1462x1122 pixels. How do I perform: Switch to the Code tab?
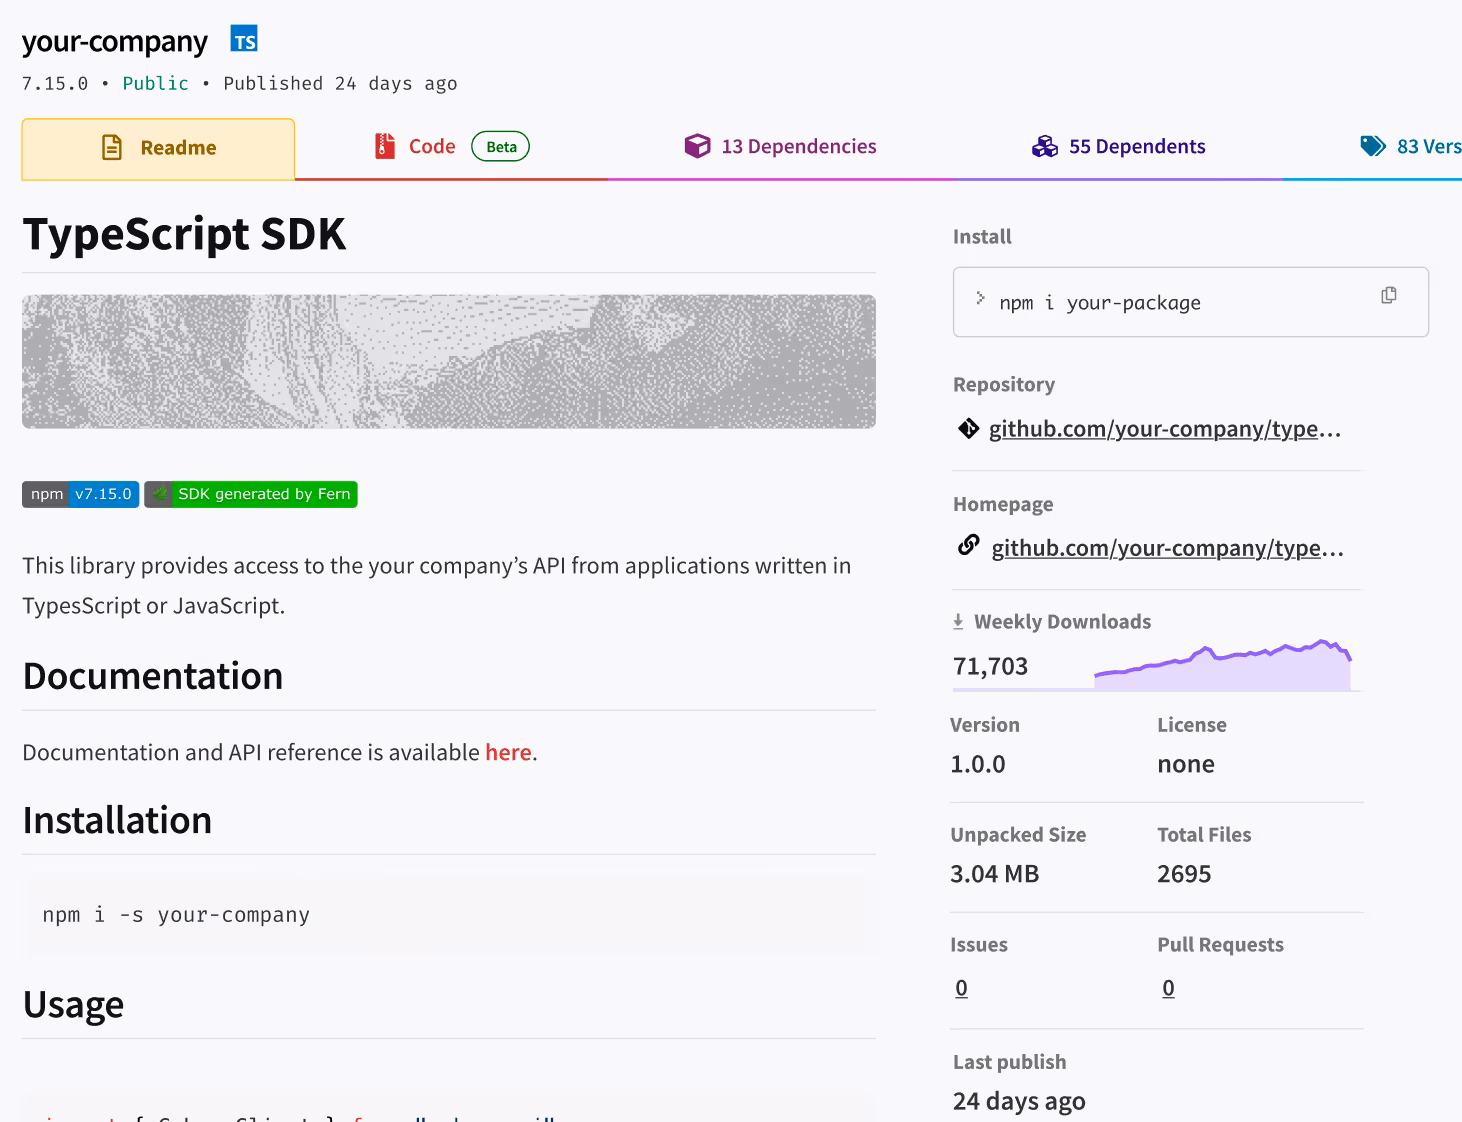pyautogui.click(x=432, y=147)
